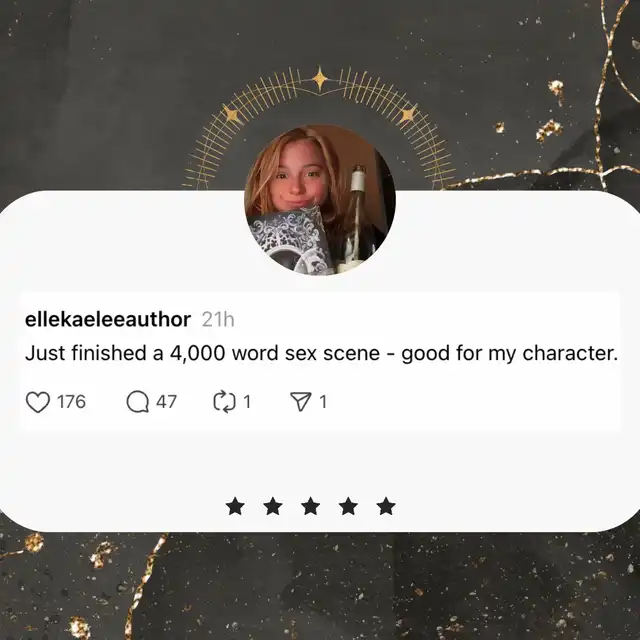Click the second rating star

273,506
